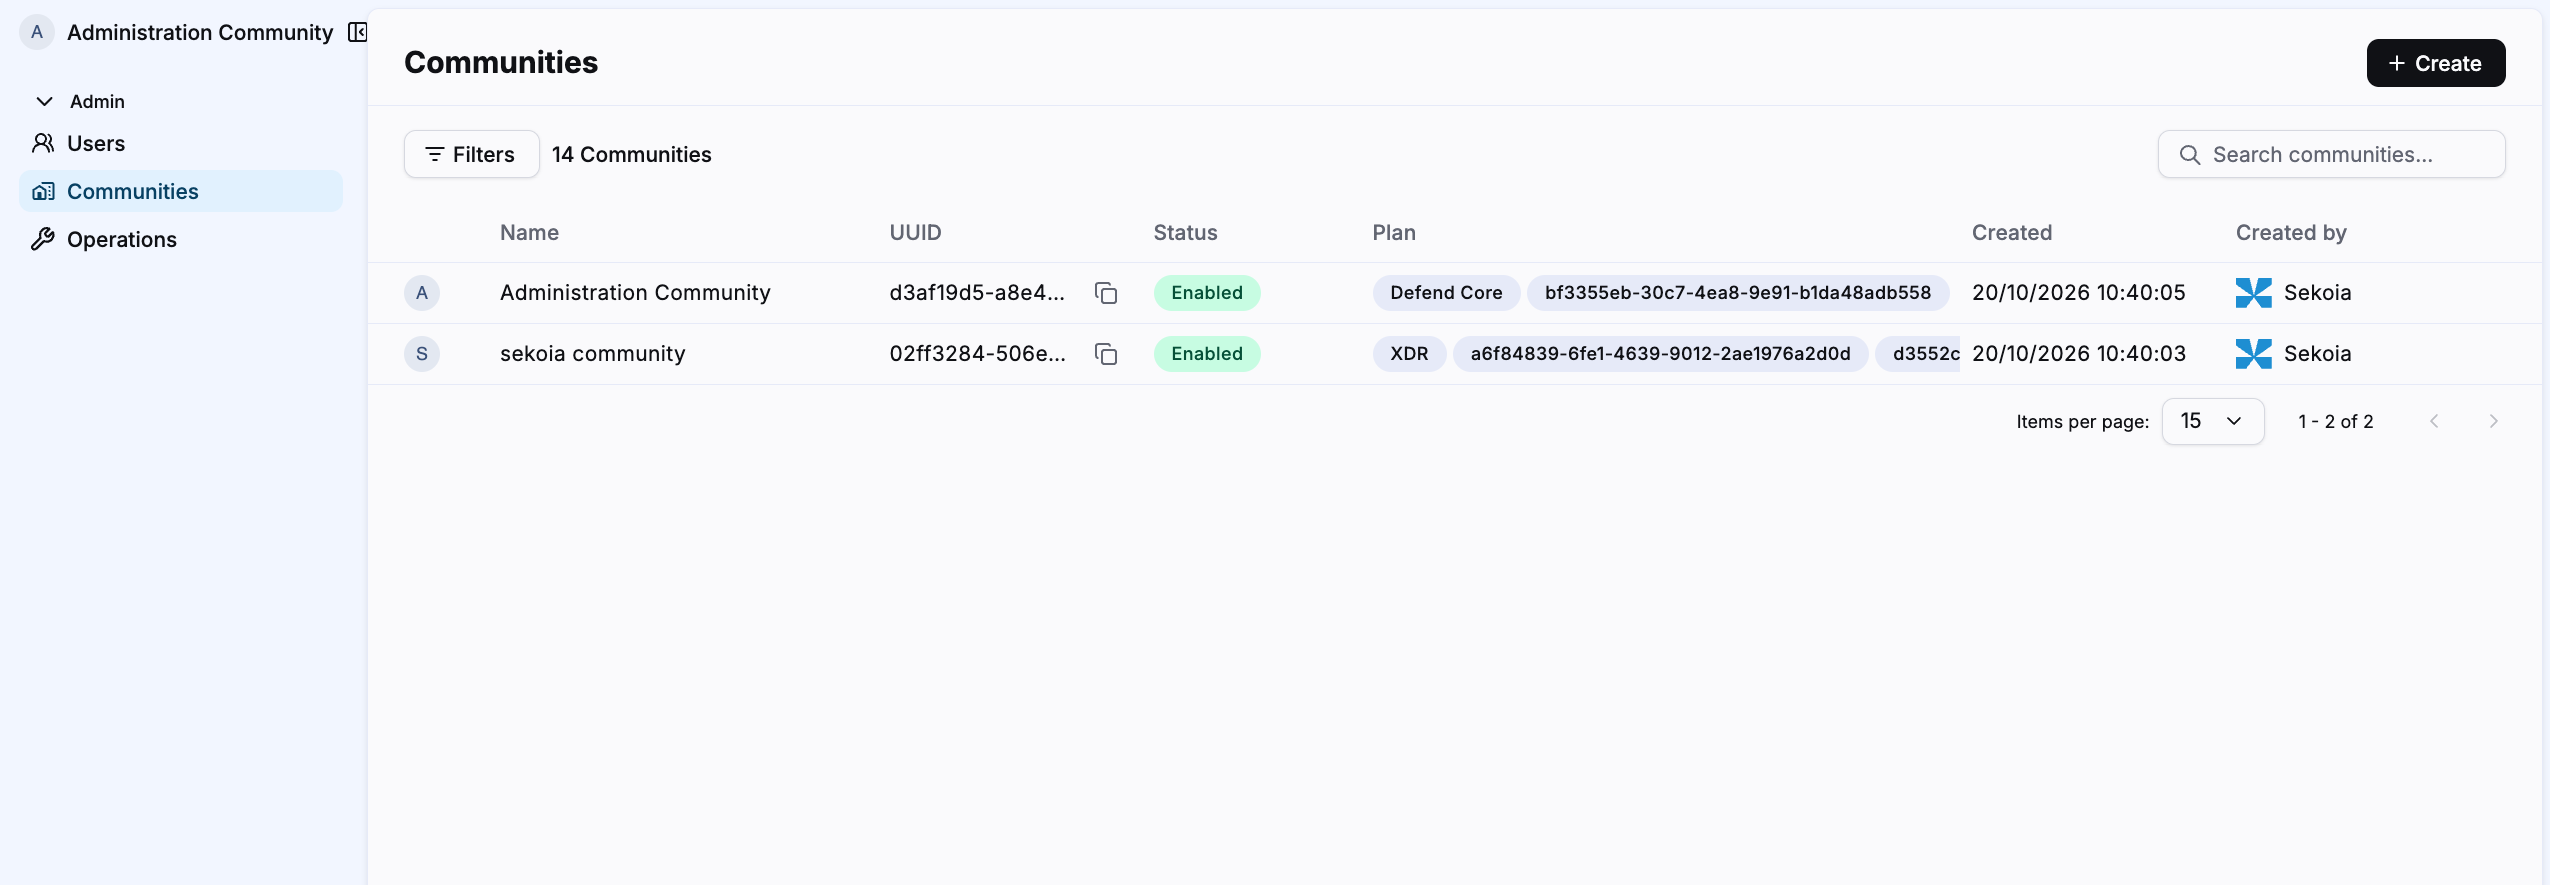Image resolution: width=2550 pixels, height=885 pixels.
Task: Copy UUID of sekoia community
Action: [x=1106, y=354]
